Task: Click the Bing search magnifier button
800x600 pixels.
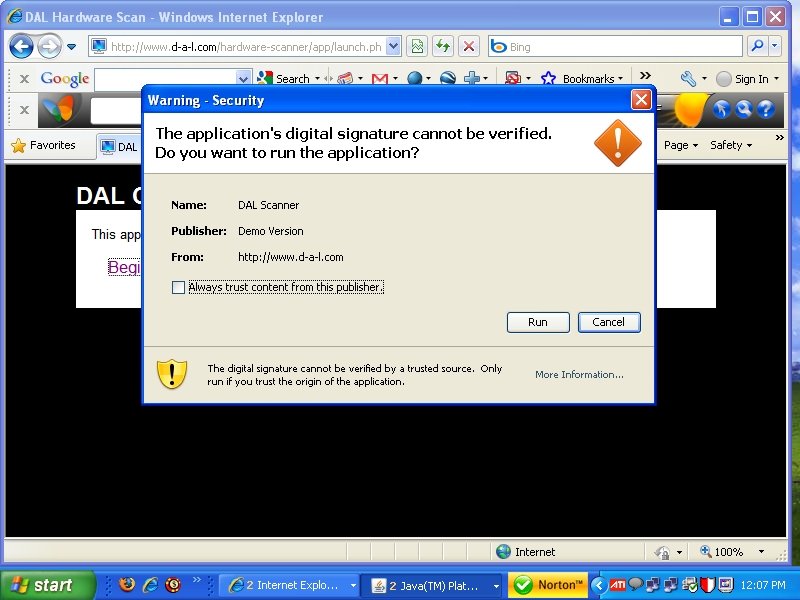Action: (758, 46)
